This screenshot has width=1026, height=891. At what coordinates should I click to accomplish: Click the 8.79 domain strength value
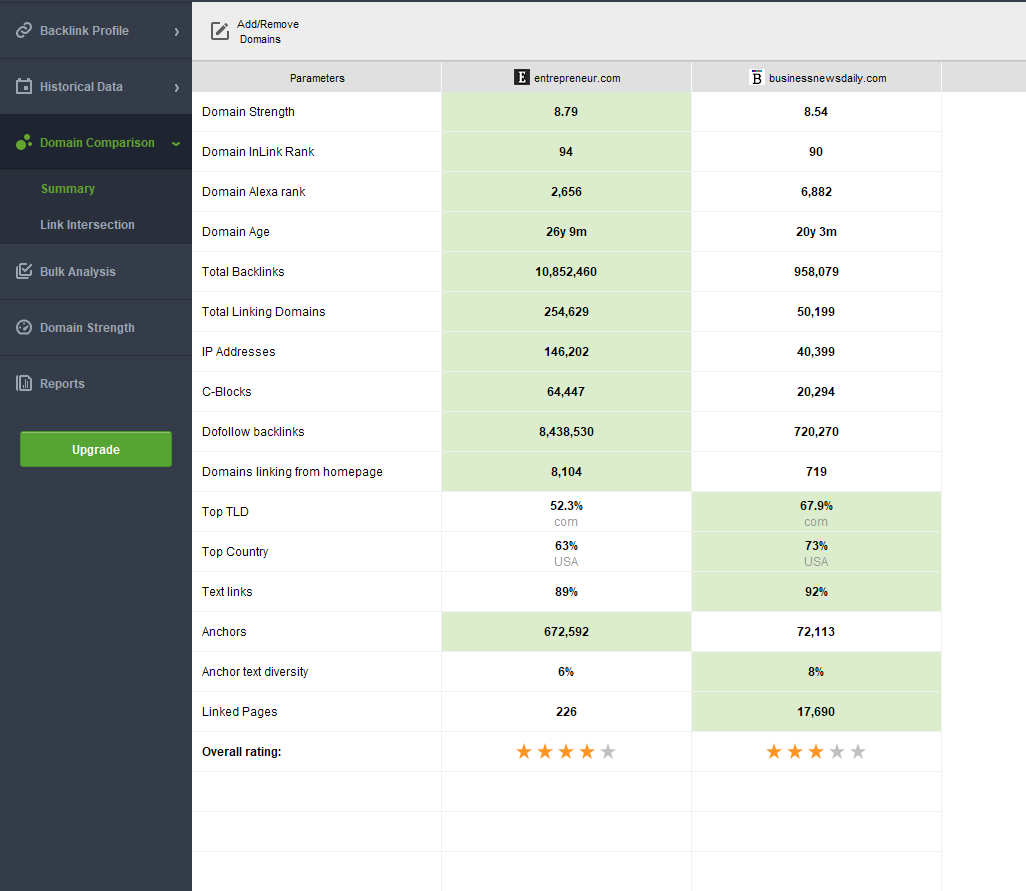point(566,111)
